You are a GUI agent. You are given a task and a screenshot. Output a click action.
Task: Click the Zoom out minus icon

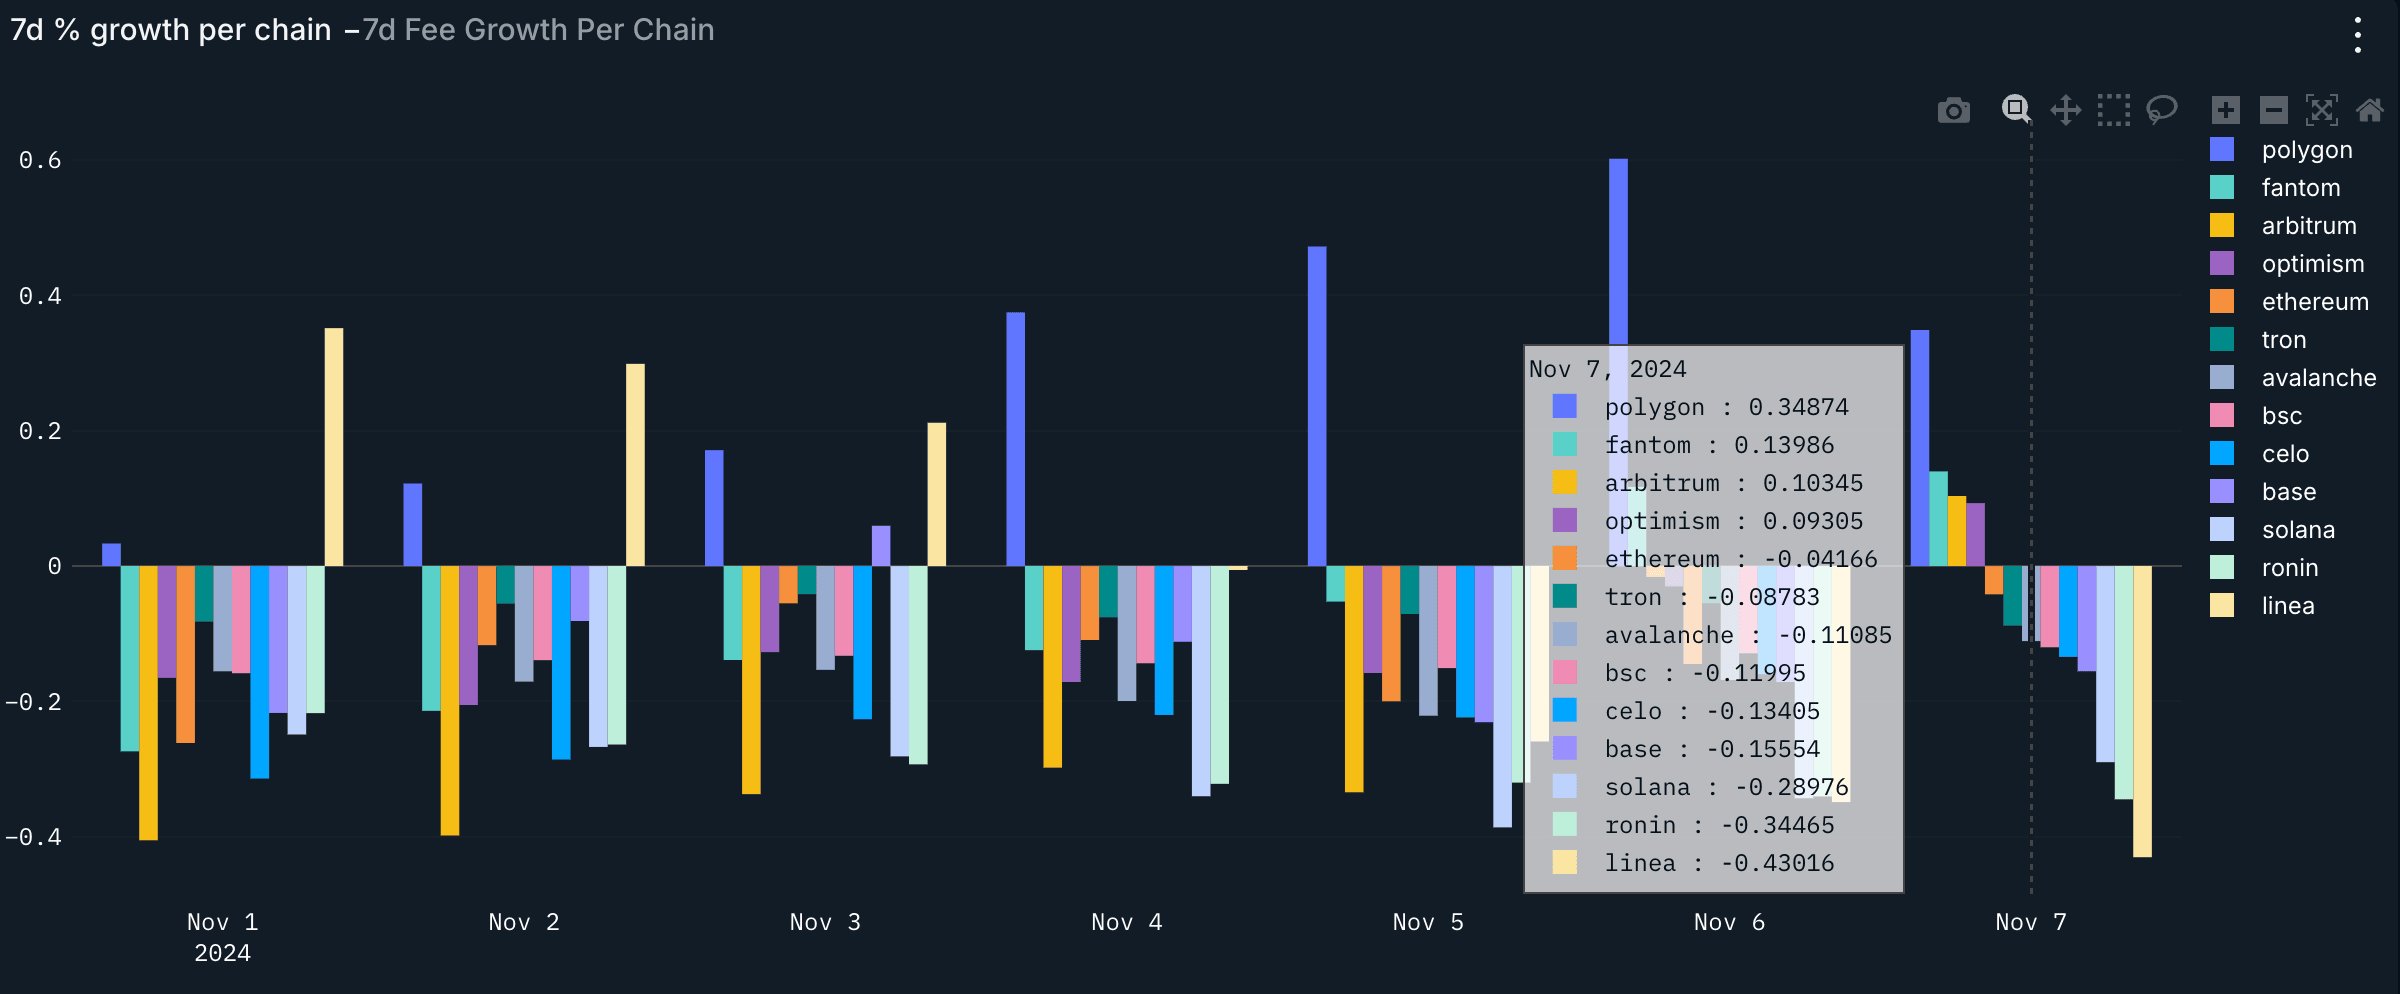[2273, 110]
